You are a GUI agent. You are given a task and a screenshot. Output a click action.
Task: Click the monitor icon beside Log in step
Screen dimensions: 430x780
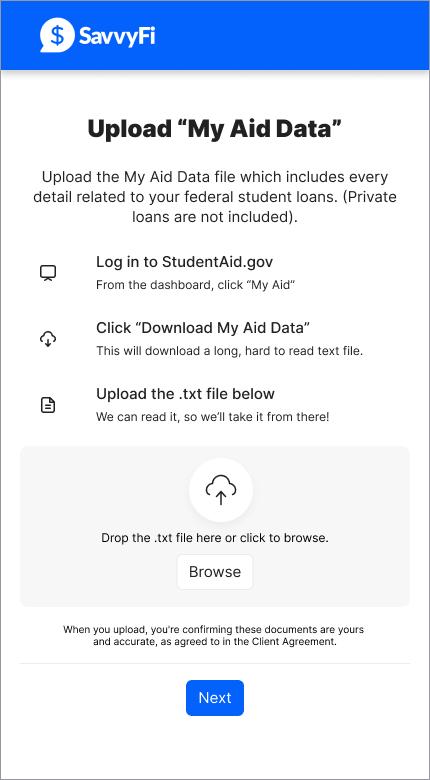[x=48, y=273]
